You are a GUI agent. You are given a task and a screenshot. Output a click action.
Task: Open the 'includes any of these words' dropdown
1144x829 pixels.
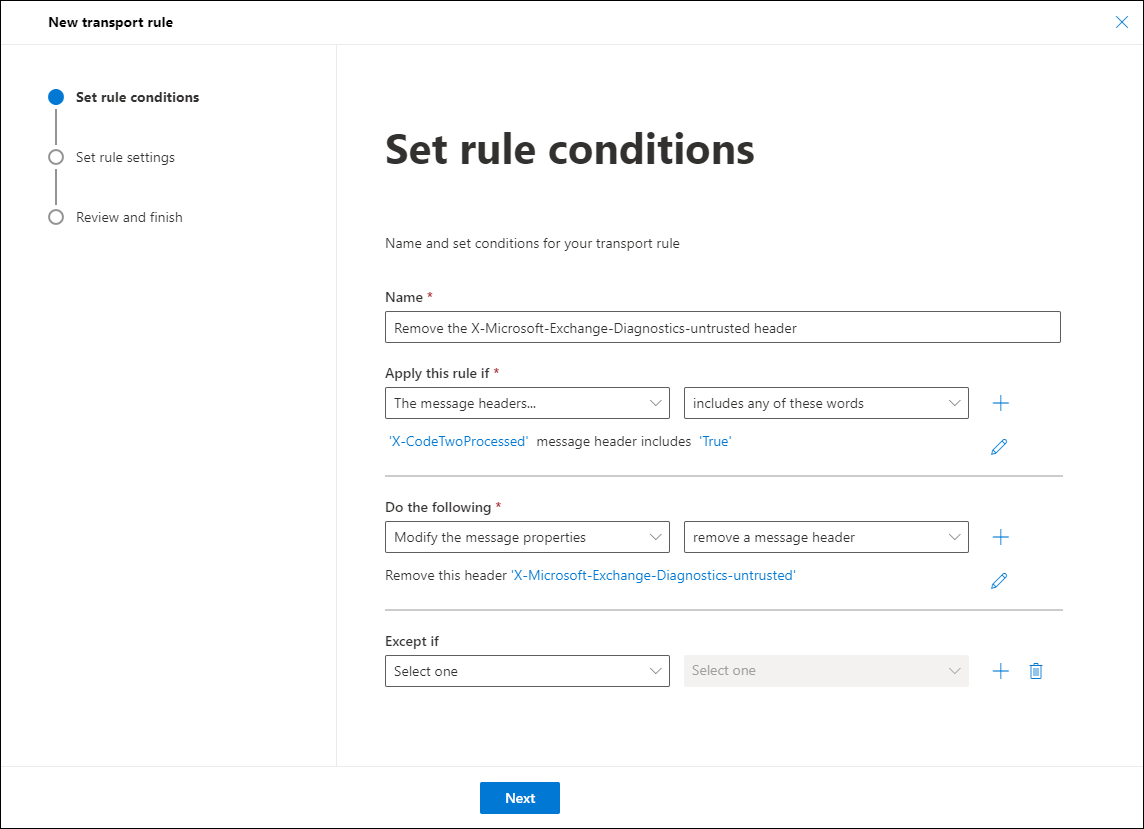pyautogui.click(x=826, y=402)
